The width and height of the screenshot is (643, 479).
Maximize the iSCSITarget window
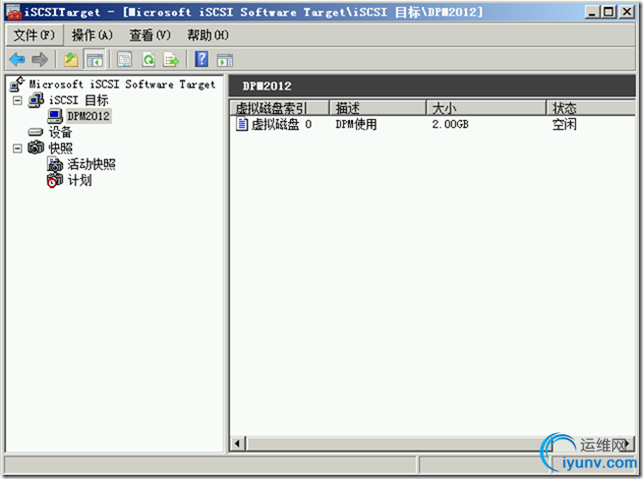[609, 12]
